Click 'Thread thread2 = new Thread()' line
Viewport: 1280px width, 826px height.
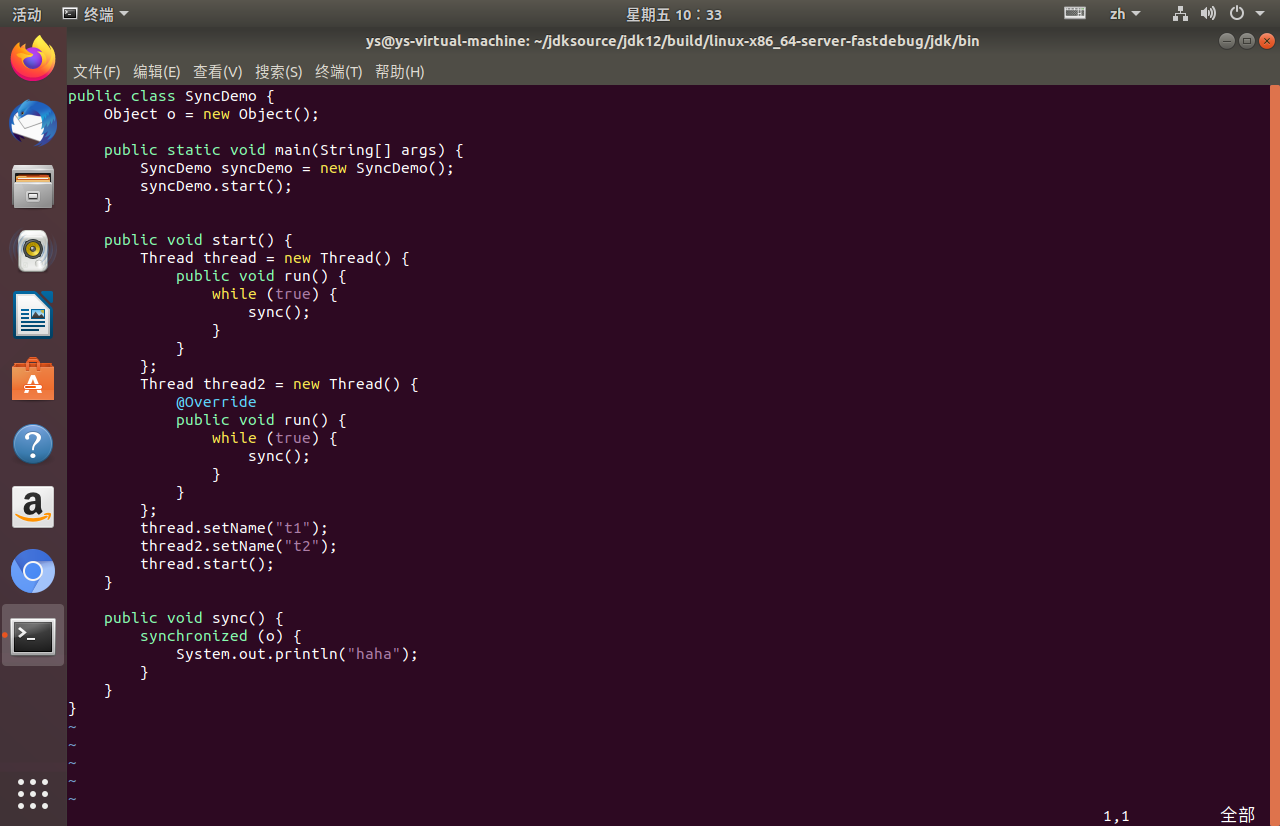pos(279,384)
